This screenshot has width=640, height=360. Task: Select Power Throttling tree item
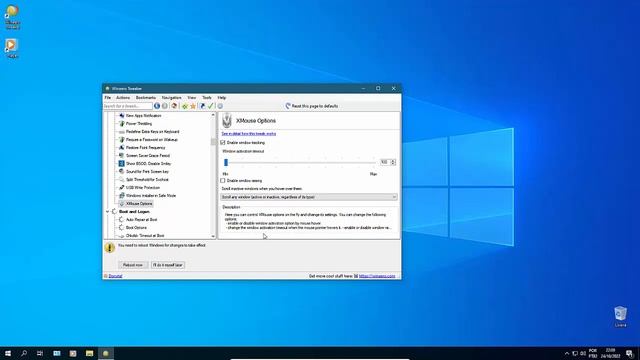click(139, 124)
